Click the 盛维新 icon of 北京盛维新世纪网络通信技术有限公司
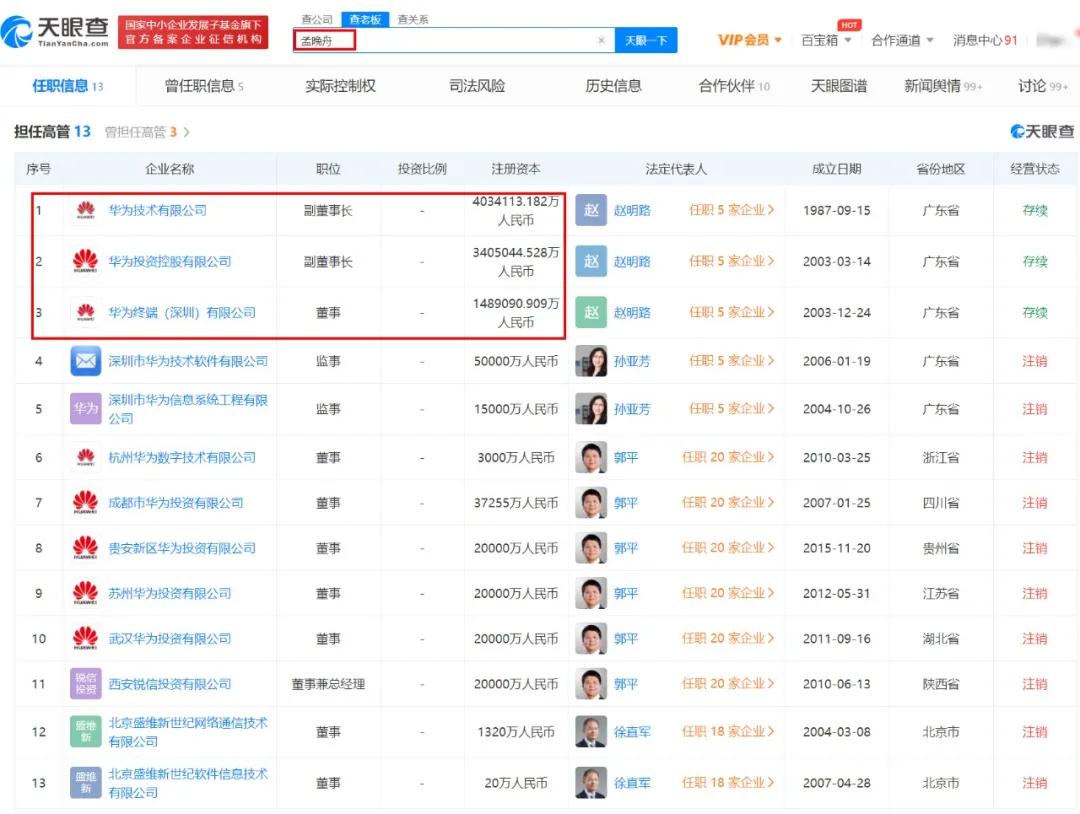 coord(86,731)
